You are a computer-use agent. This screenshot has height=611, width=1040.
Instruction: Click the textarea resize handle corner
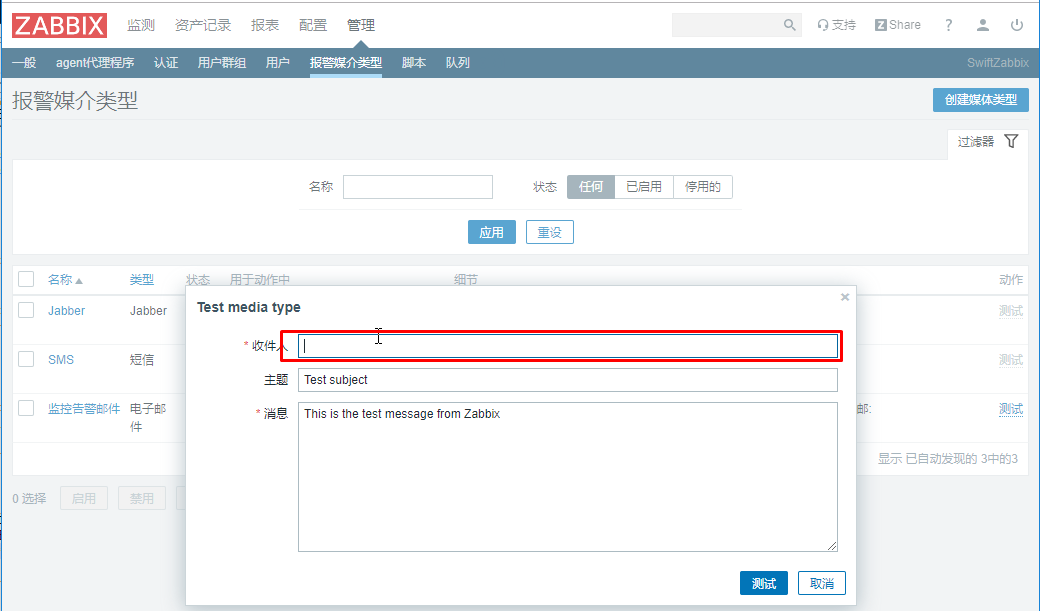pyautogui.click(x=832, y=545)
